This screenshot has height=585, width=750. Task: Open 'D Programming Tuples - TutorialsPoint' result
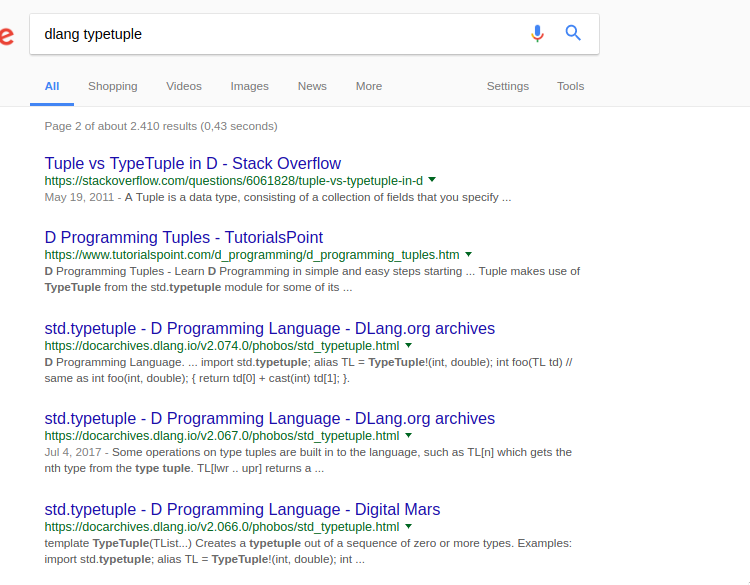point(184,238)
